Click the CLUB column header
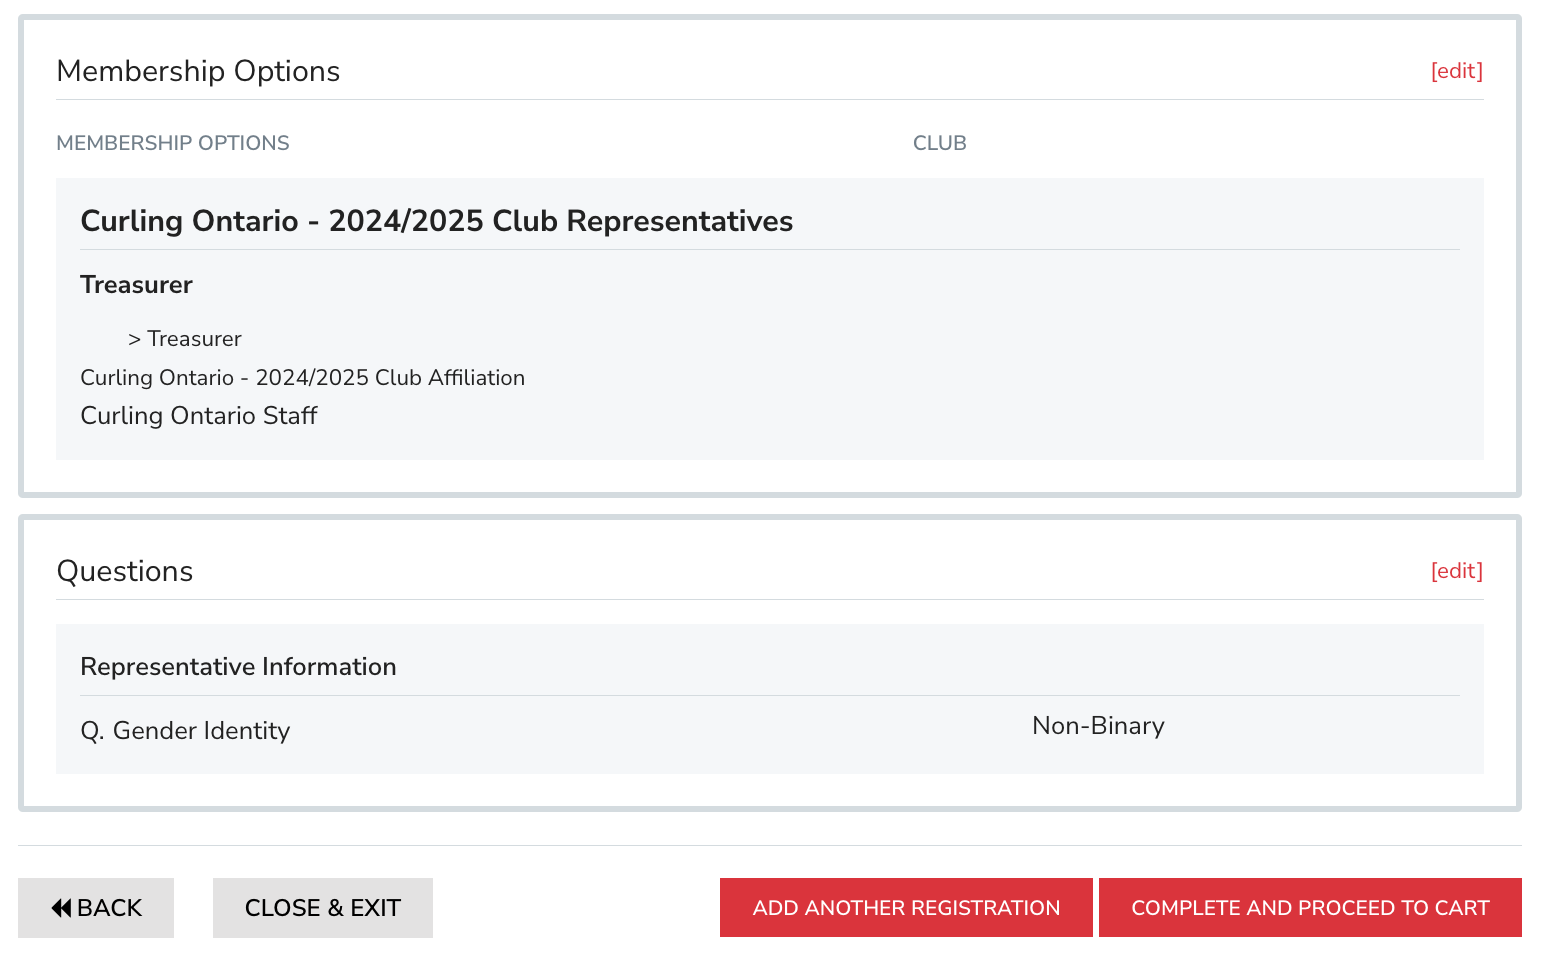The height and width of the screenshot is (962, 1550). 939,143
